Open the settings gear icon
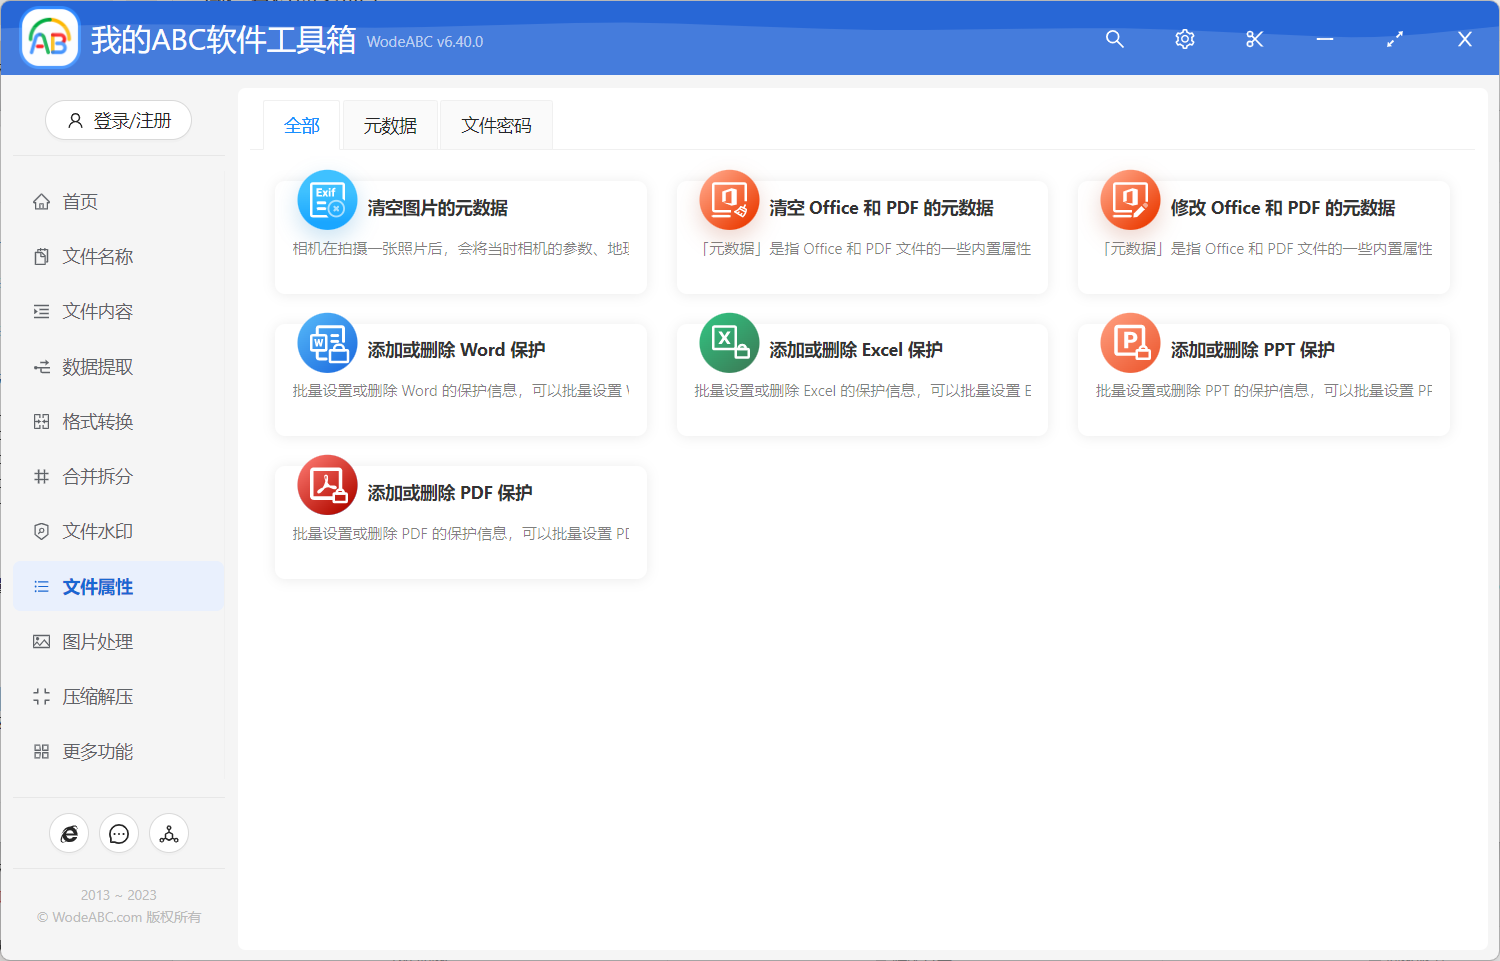 1184,39
